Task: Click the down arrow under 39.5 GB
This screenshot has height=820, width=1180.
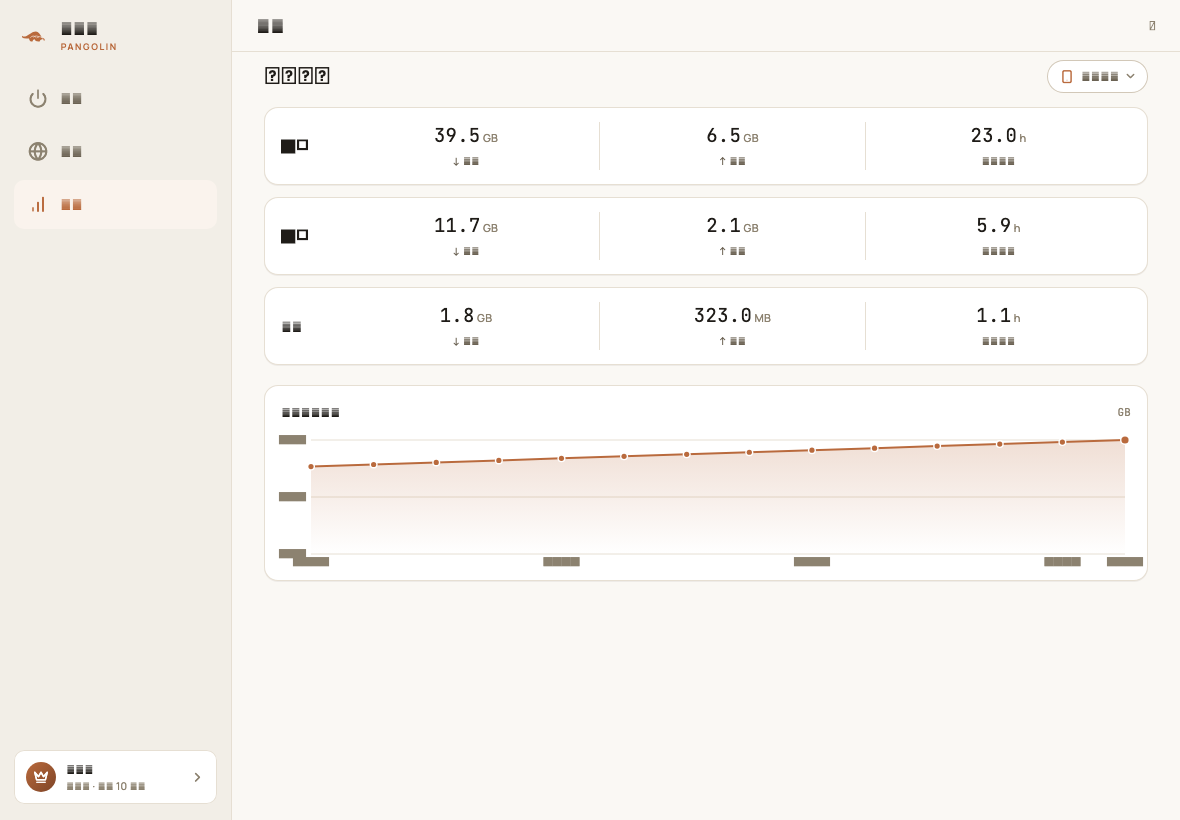Action: tap(456, 161)
